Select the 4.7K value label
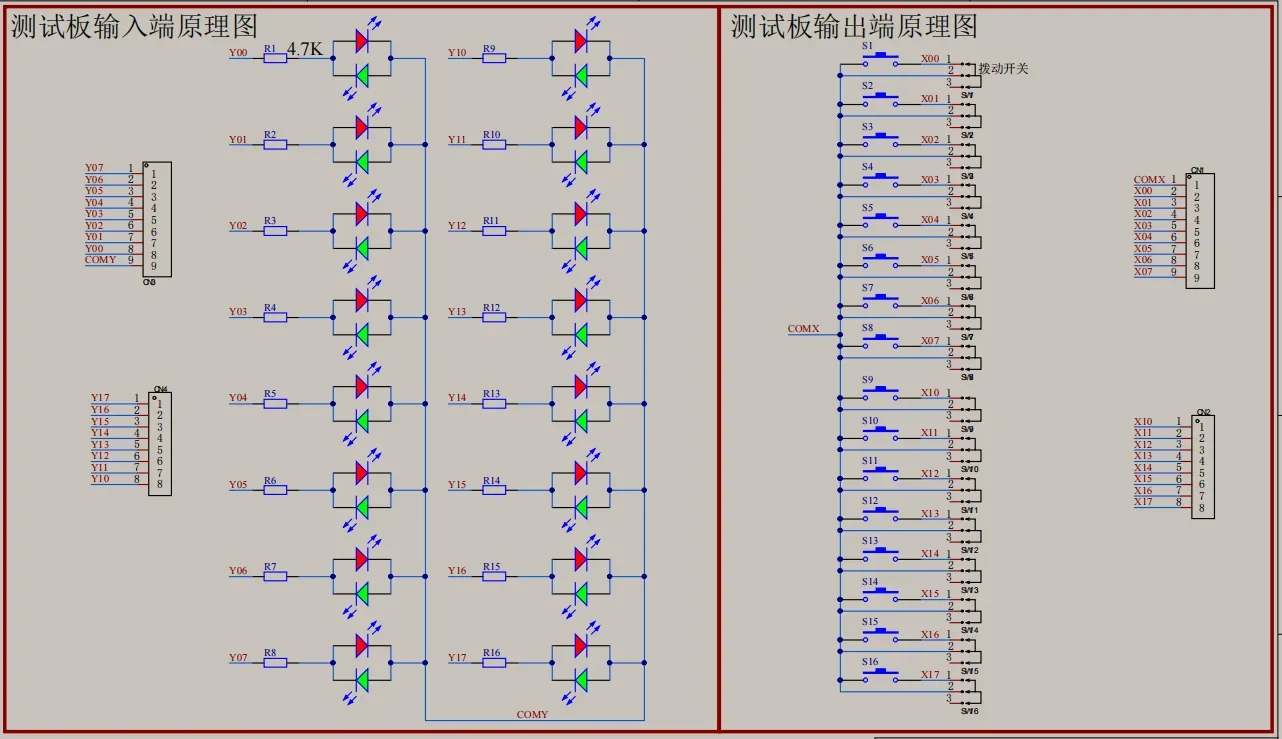1282x739 pixels. pos(305,49)
